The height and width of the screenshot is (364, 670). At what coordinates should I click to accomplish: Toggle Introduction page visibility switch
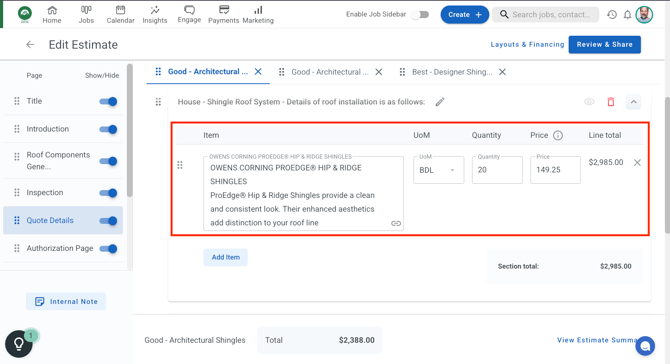[x=108, y=129]
